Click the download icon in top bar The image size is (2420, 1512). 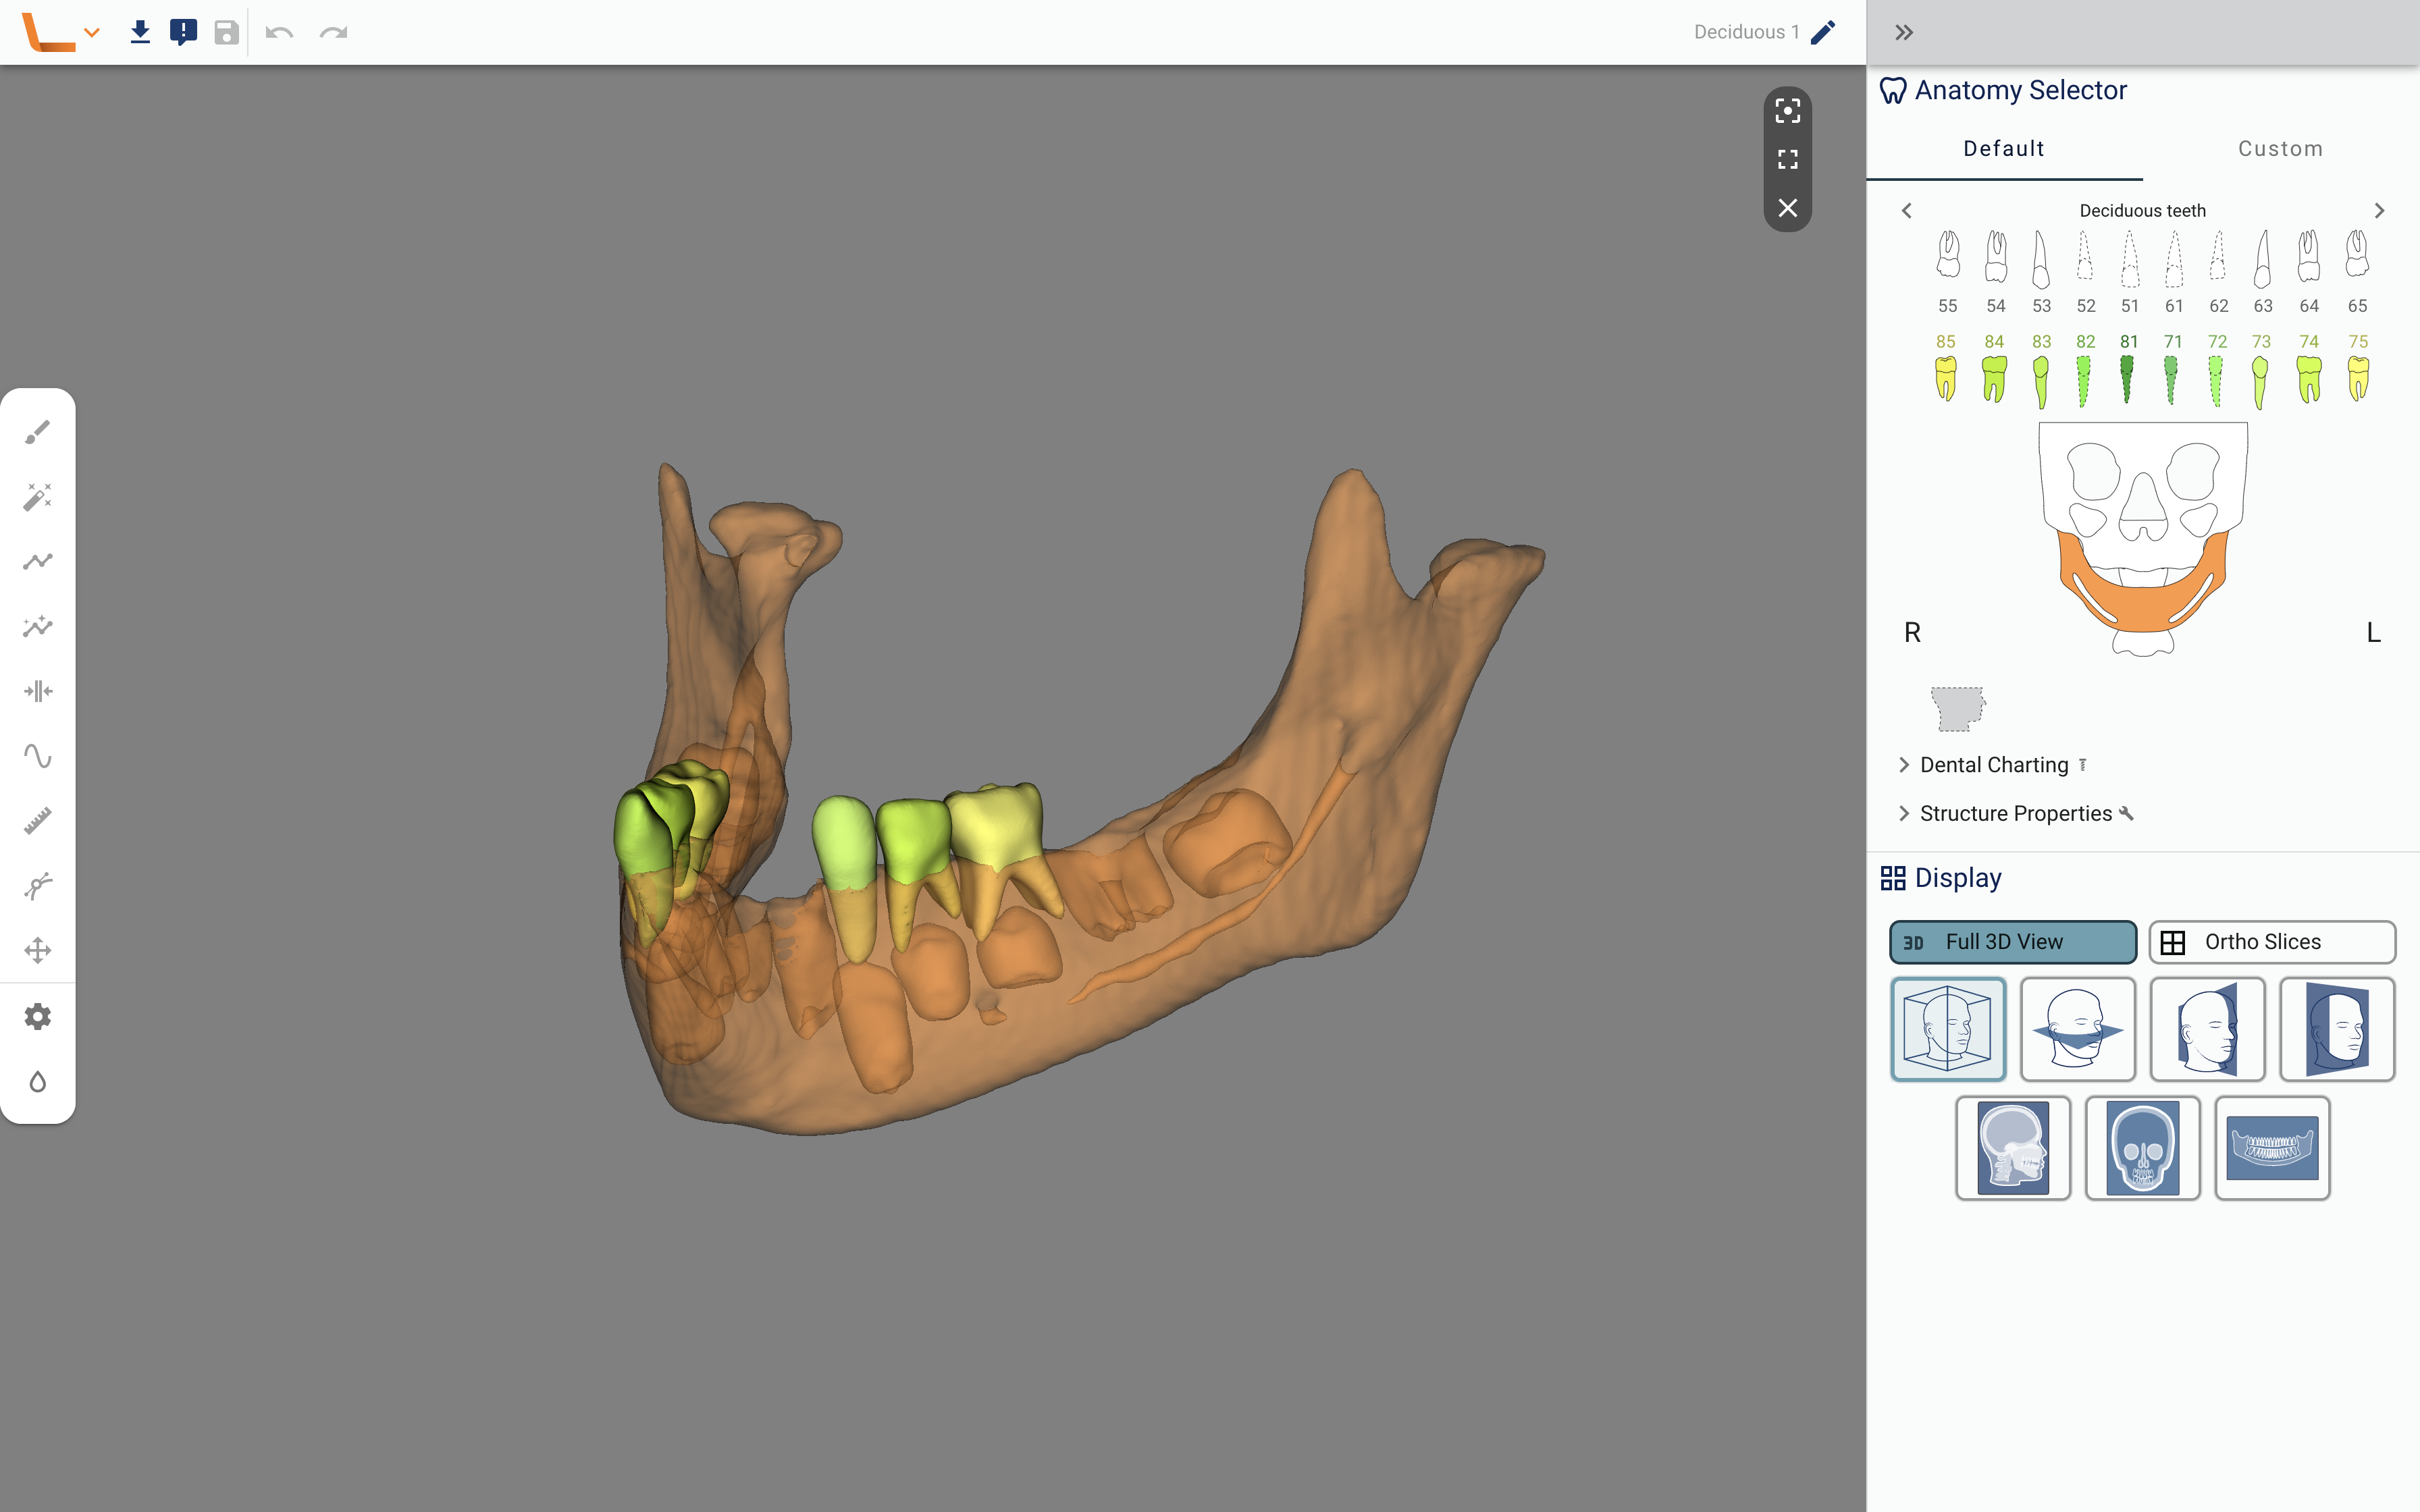(140, 32)
